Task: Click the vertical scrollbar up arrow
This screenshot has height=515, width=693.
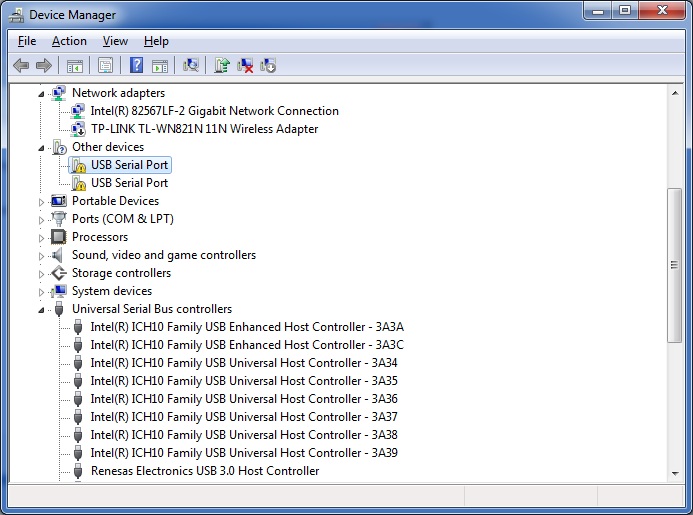Action: pos(675,93)
